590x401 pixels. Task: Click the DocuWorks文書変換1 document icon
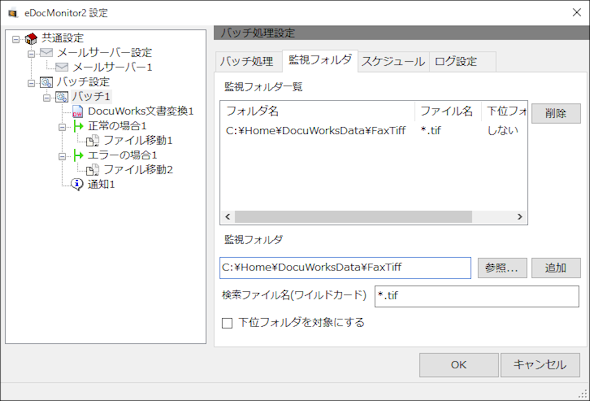point(77,111)
